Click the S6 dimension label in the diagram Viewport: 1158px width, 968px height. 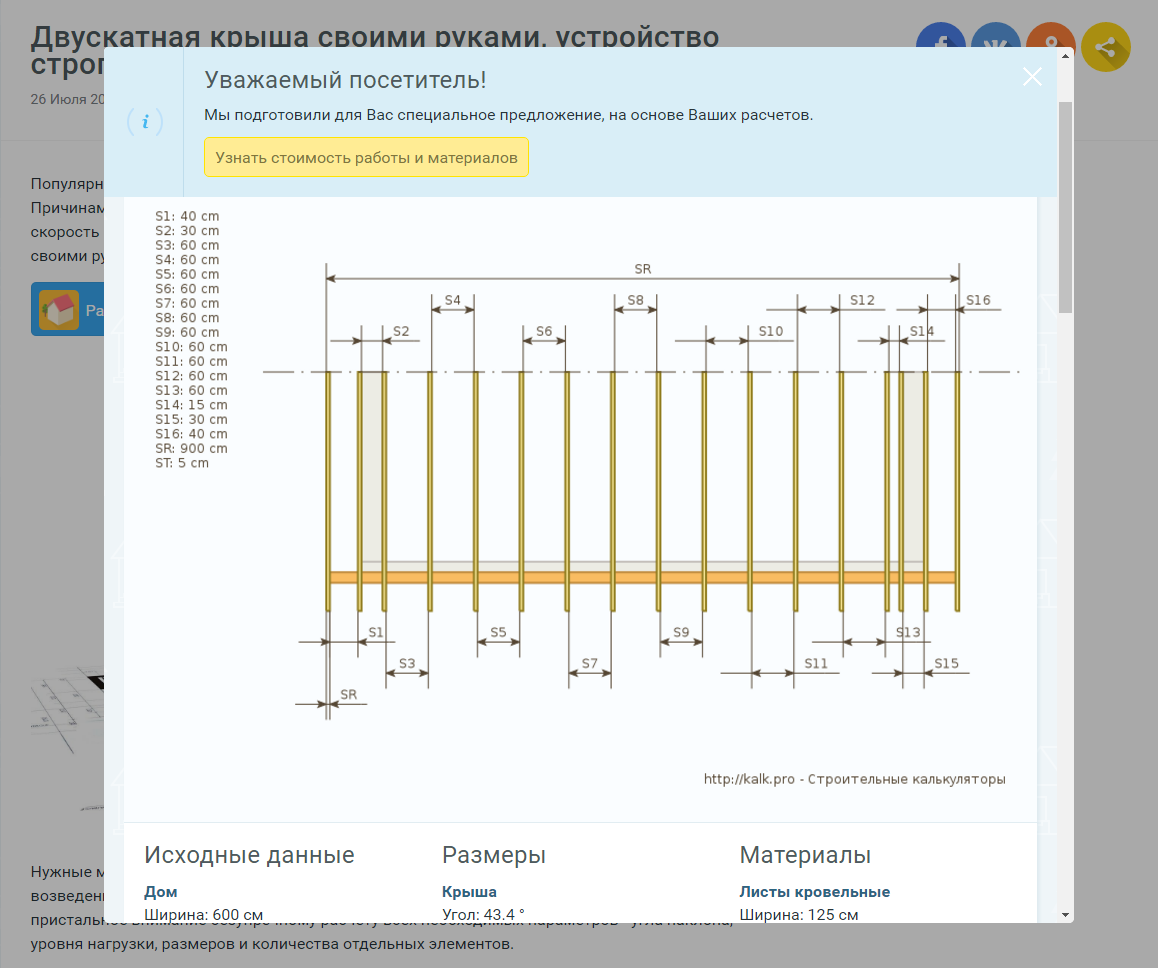pyautogui.click(x=544, y=331)
